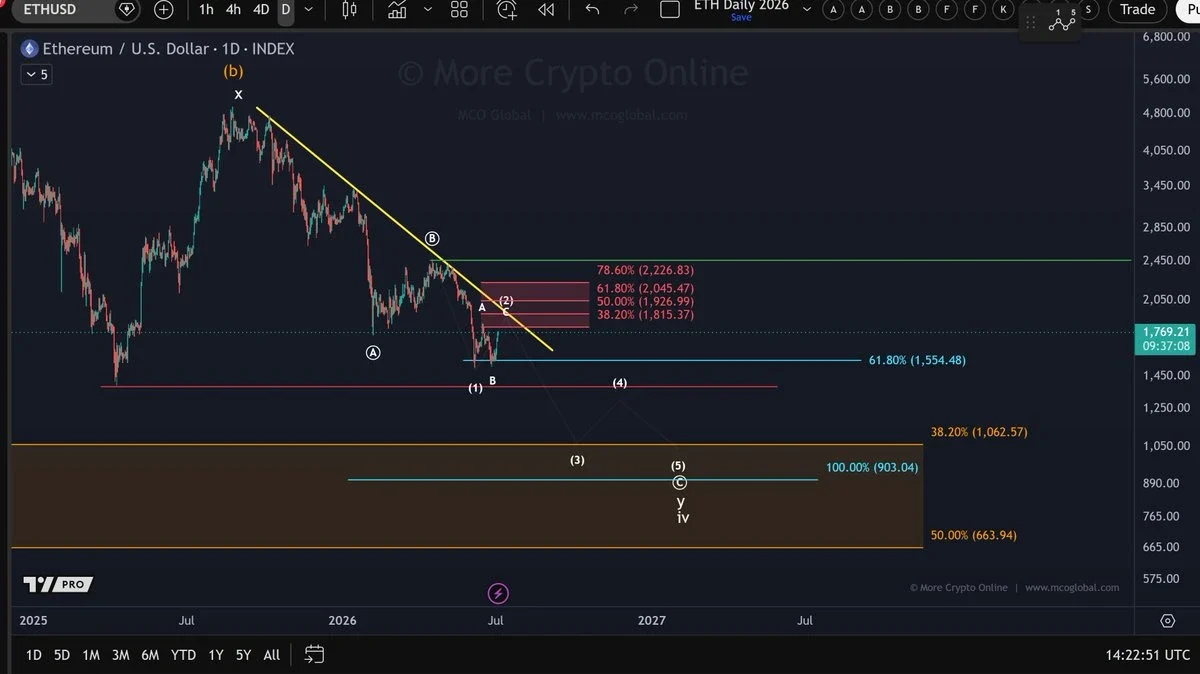
Task: Open the layout setup square icon
Action: click(x=670, y=10)
